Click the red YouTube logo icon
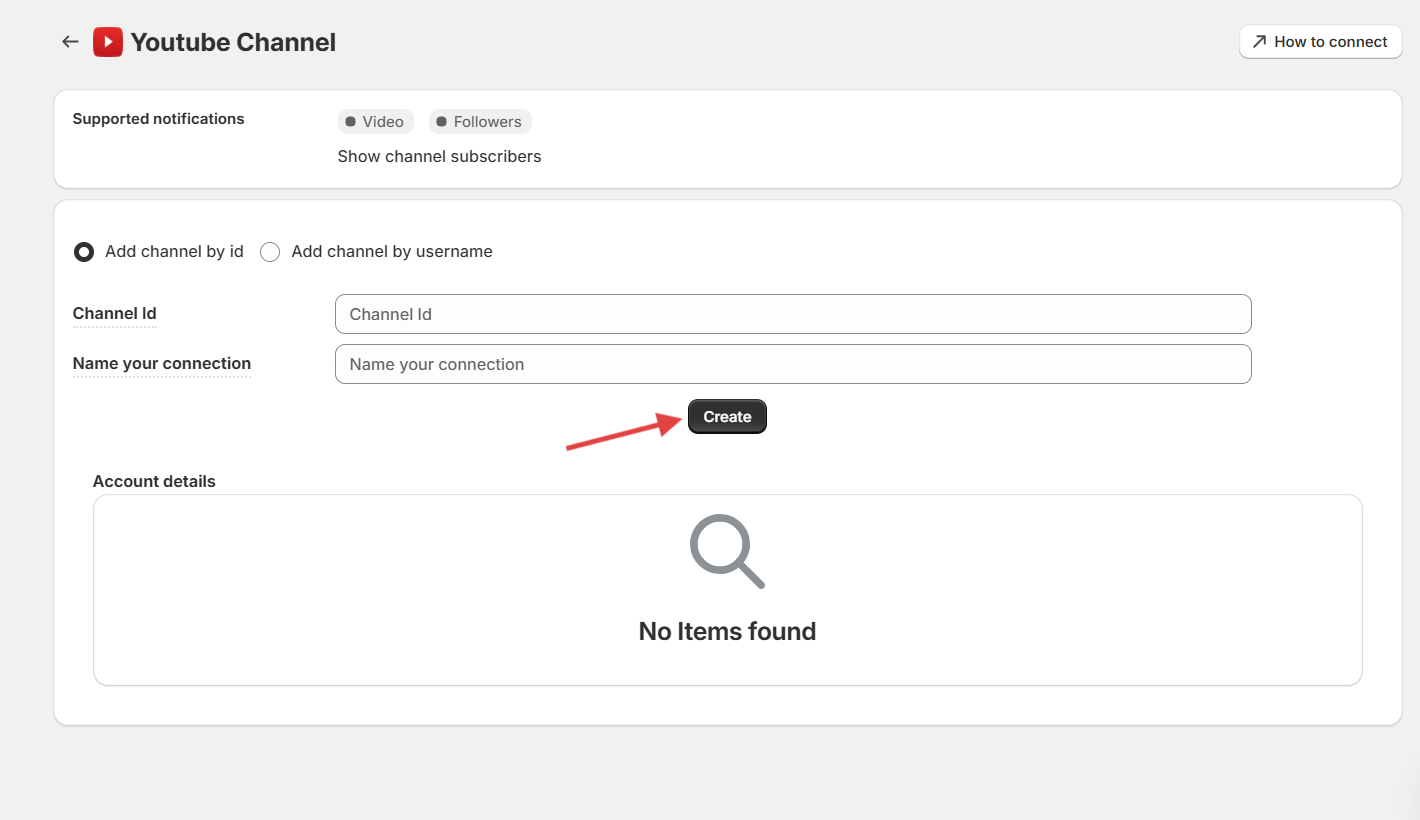This screenshot has height=820, width=1420. 108,42
